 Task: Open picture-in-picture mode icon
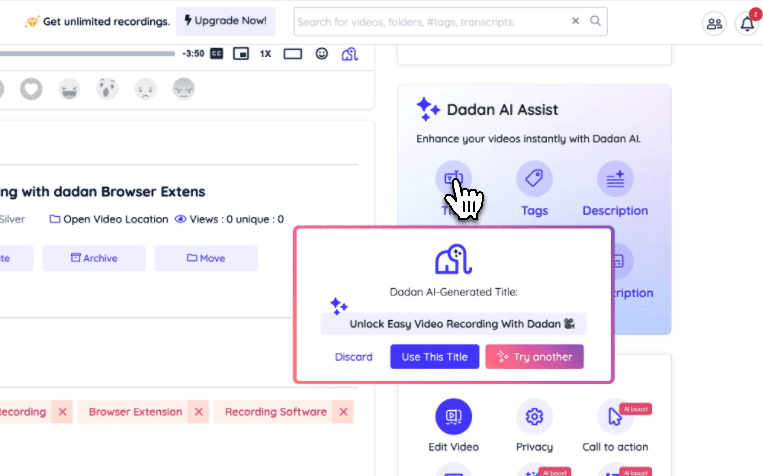tap(241, 54)
